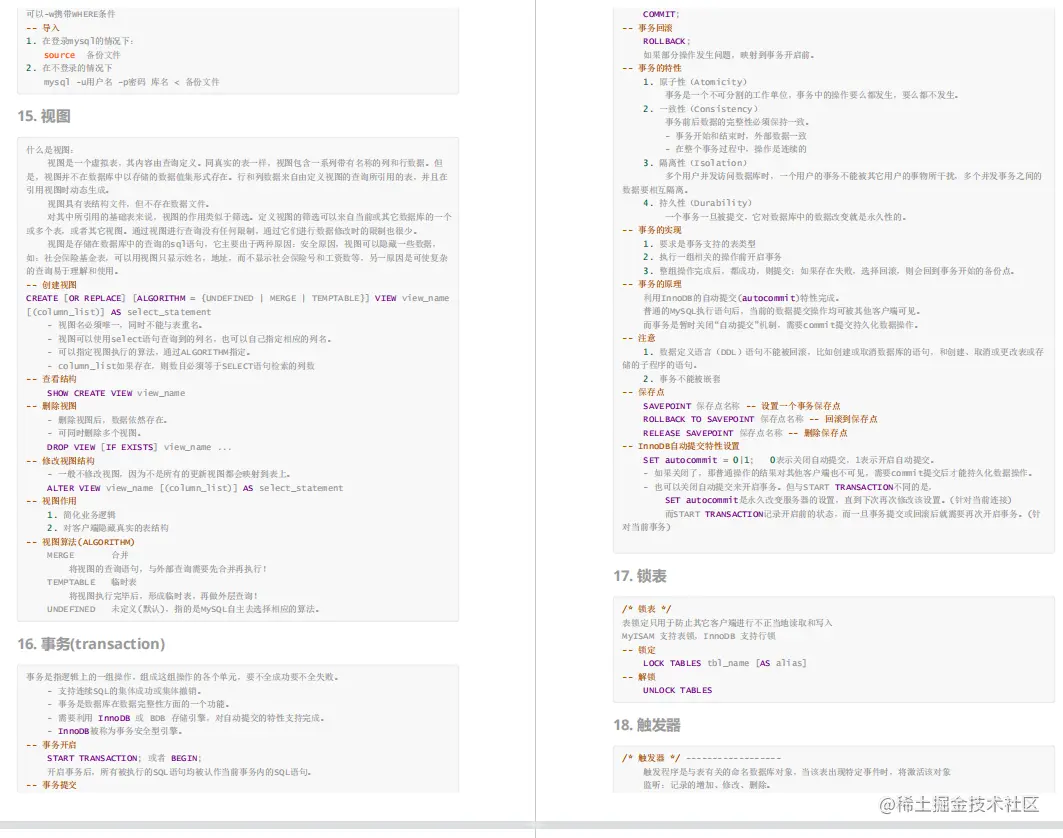This screenshot has height=838, width=1063.
Task: Select the standalone statement "ROLLBACK;"
Action: coord(666,41)
